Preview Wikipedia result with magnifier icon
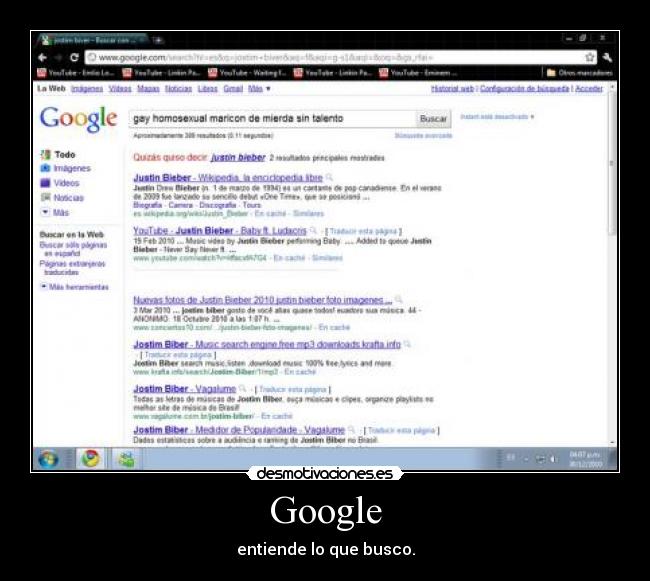 (329, 178)
